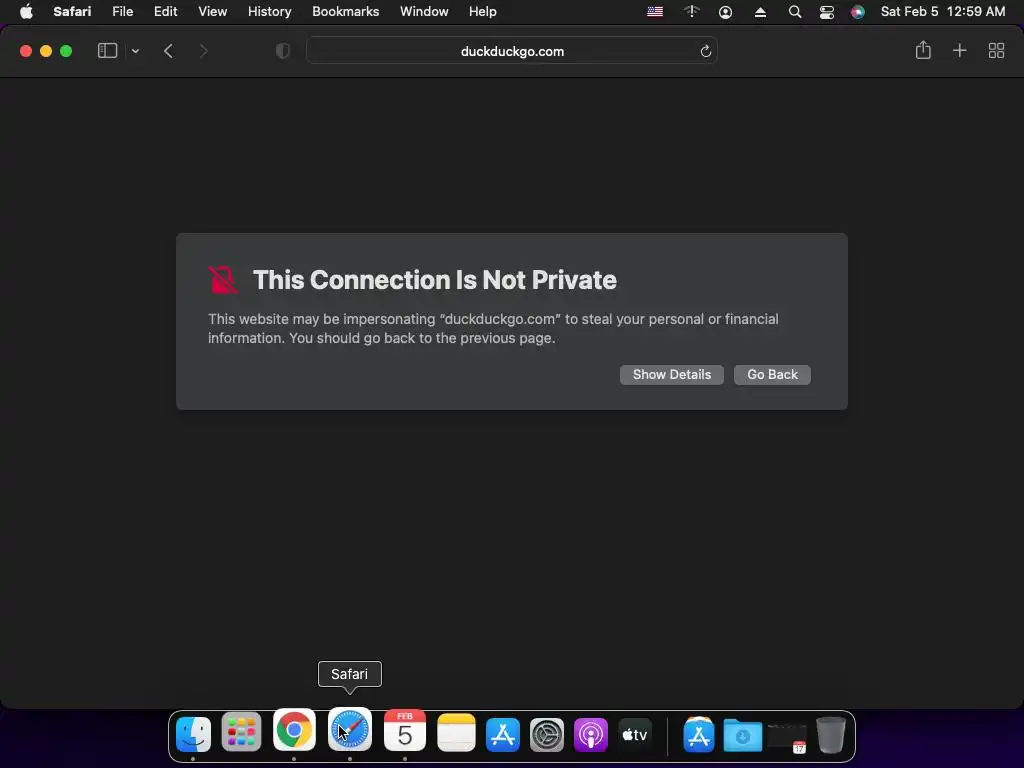This screenshot has height=768, width=1024.
Task: Click the duckduckgo.com address bar
Action: [512, 51]
